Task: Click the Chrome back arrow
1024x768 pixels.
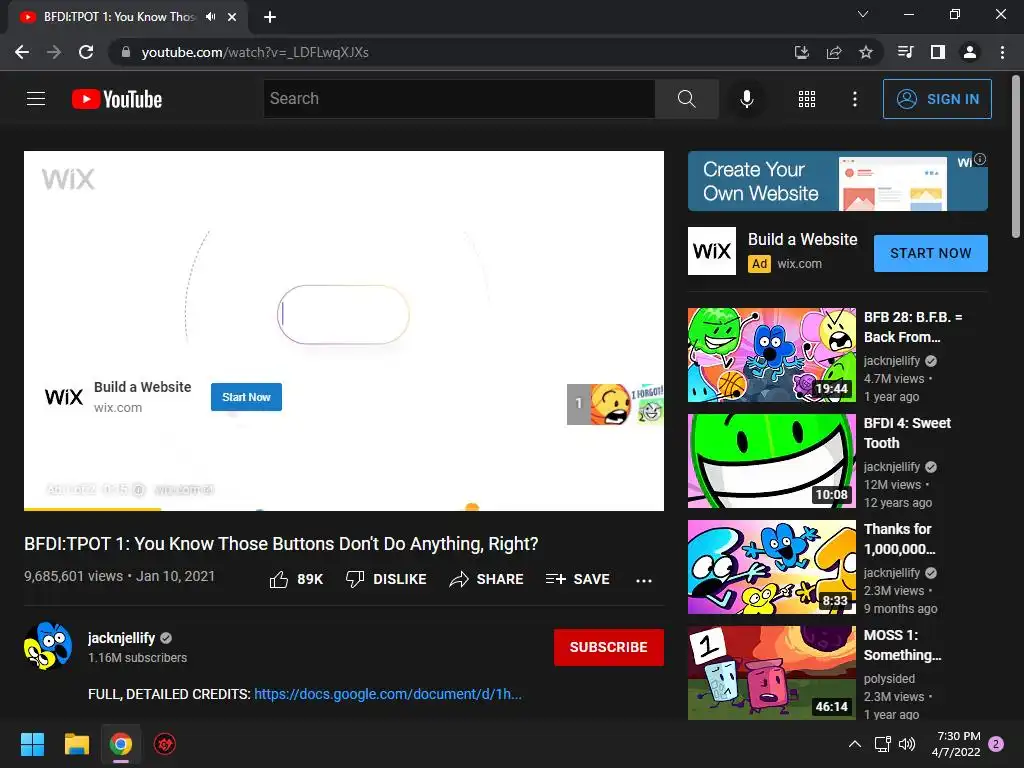Action: click(x=22, y=52)
